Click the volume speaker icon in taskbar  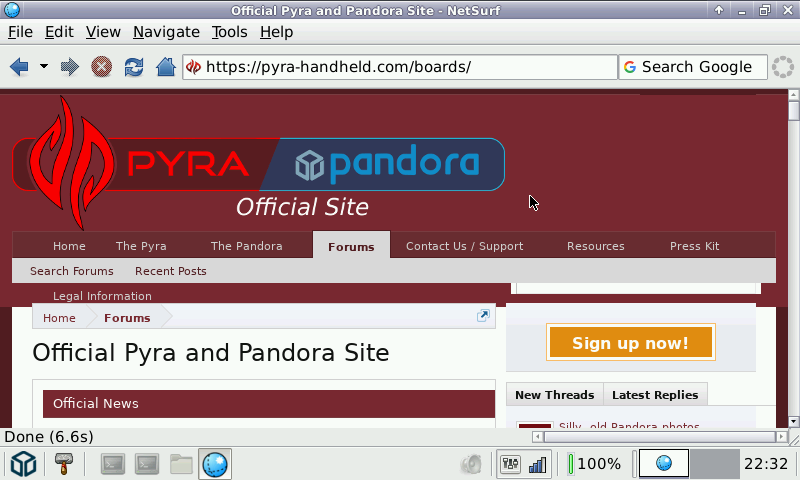click(x=471, y=464)
